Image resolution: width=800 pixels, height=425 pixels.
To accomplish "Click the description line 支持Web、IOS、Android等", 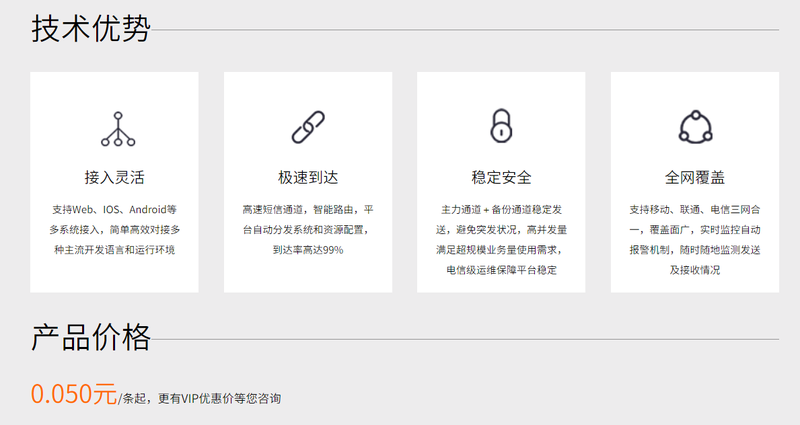I will [x=114, y=210].
